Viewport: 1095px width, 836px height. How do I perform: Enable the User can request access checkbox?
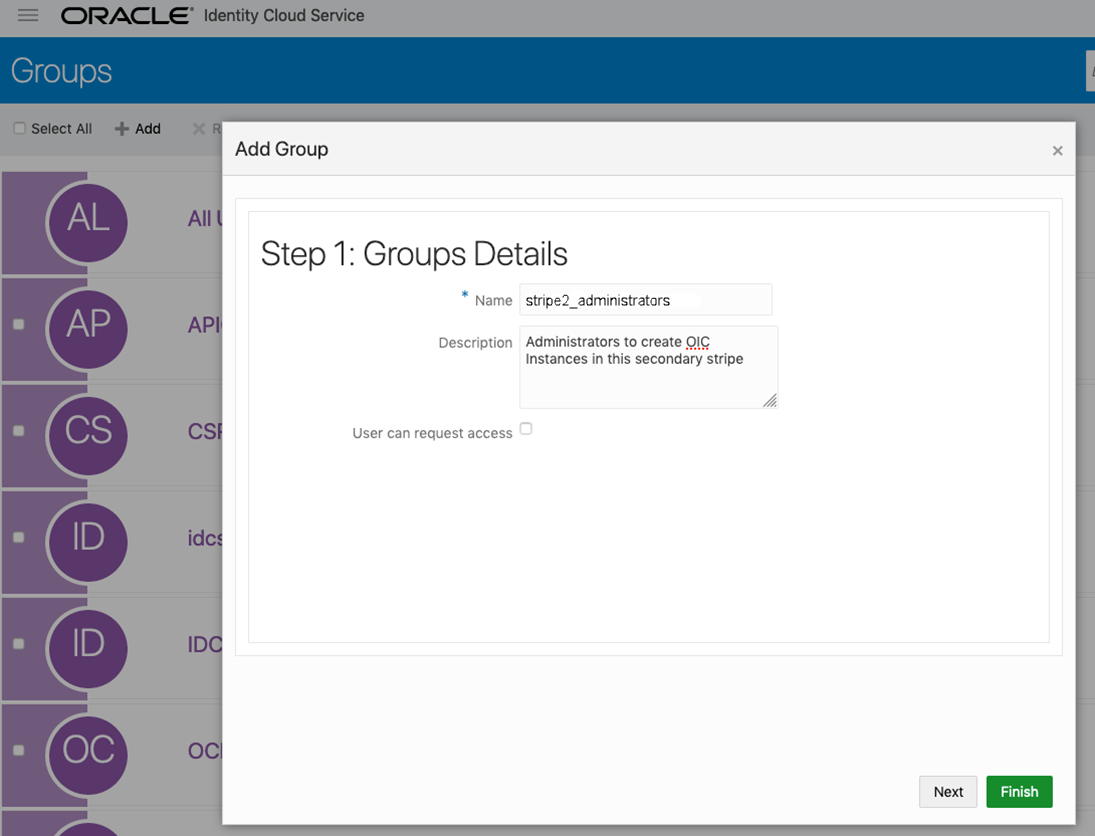[x=526, y=428]
